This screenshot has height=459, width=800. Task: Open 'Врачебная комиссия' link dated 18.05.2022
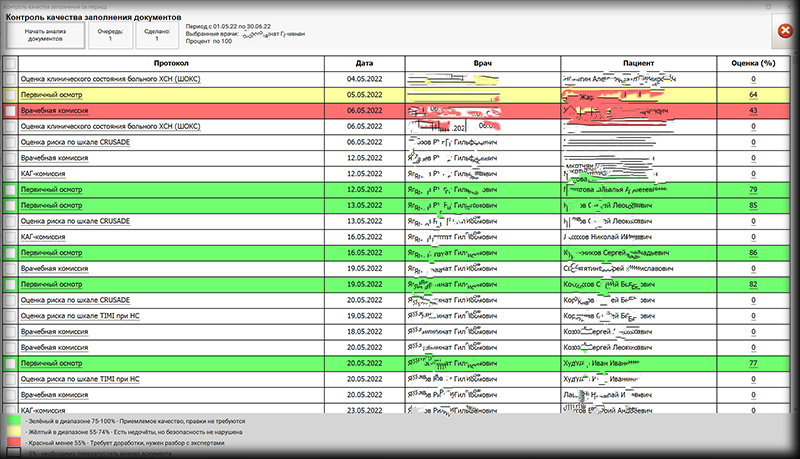coord(54,332)
